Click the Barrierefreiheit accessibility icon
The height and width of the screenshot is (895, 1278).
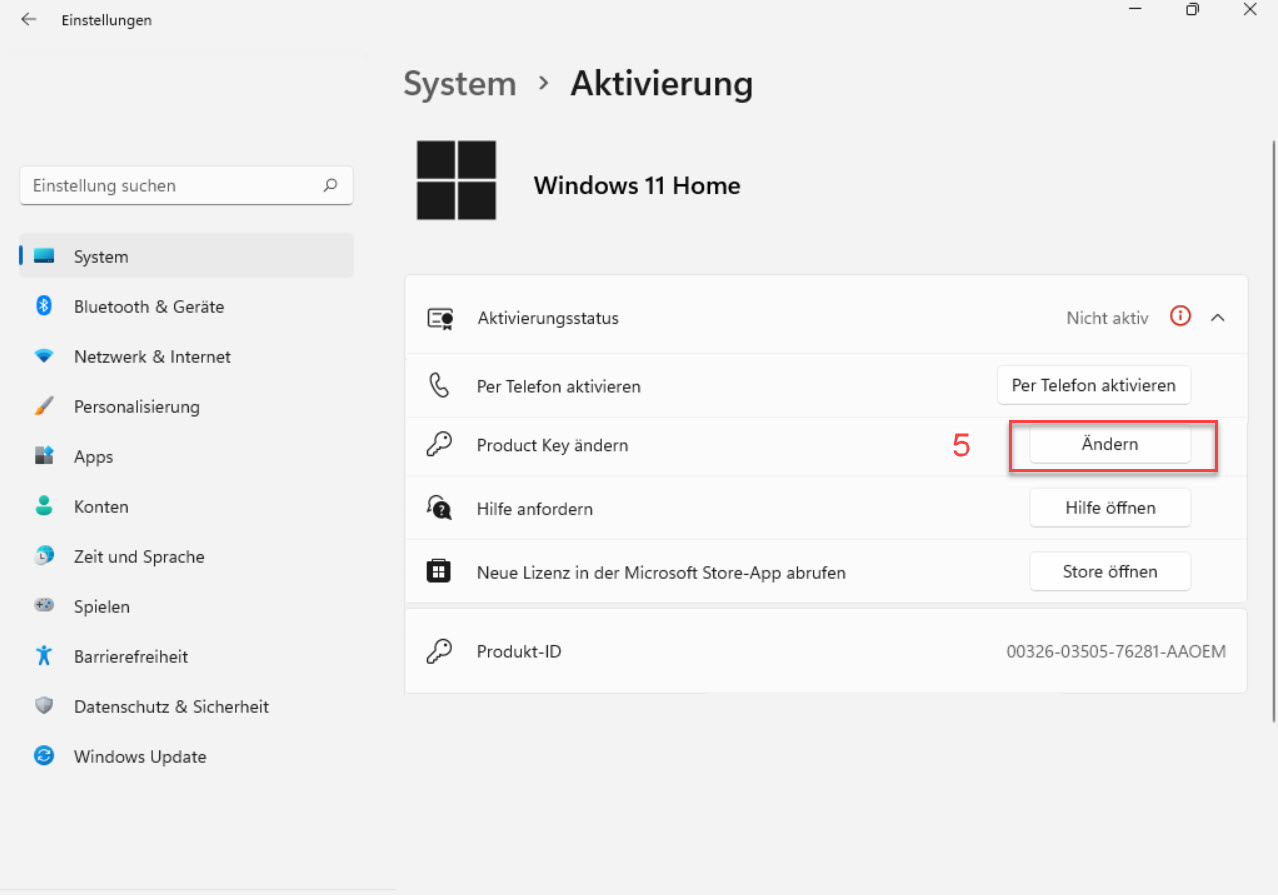point(44,656)
